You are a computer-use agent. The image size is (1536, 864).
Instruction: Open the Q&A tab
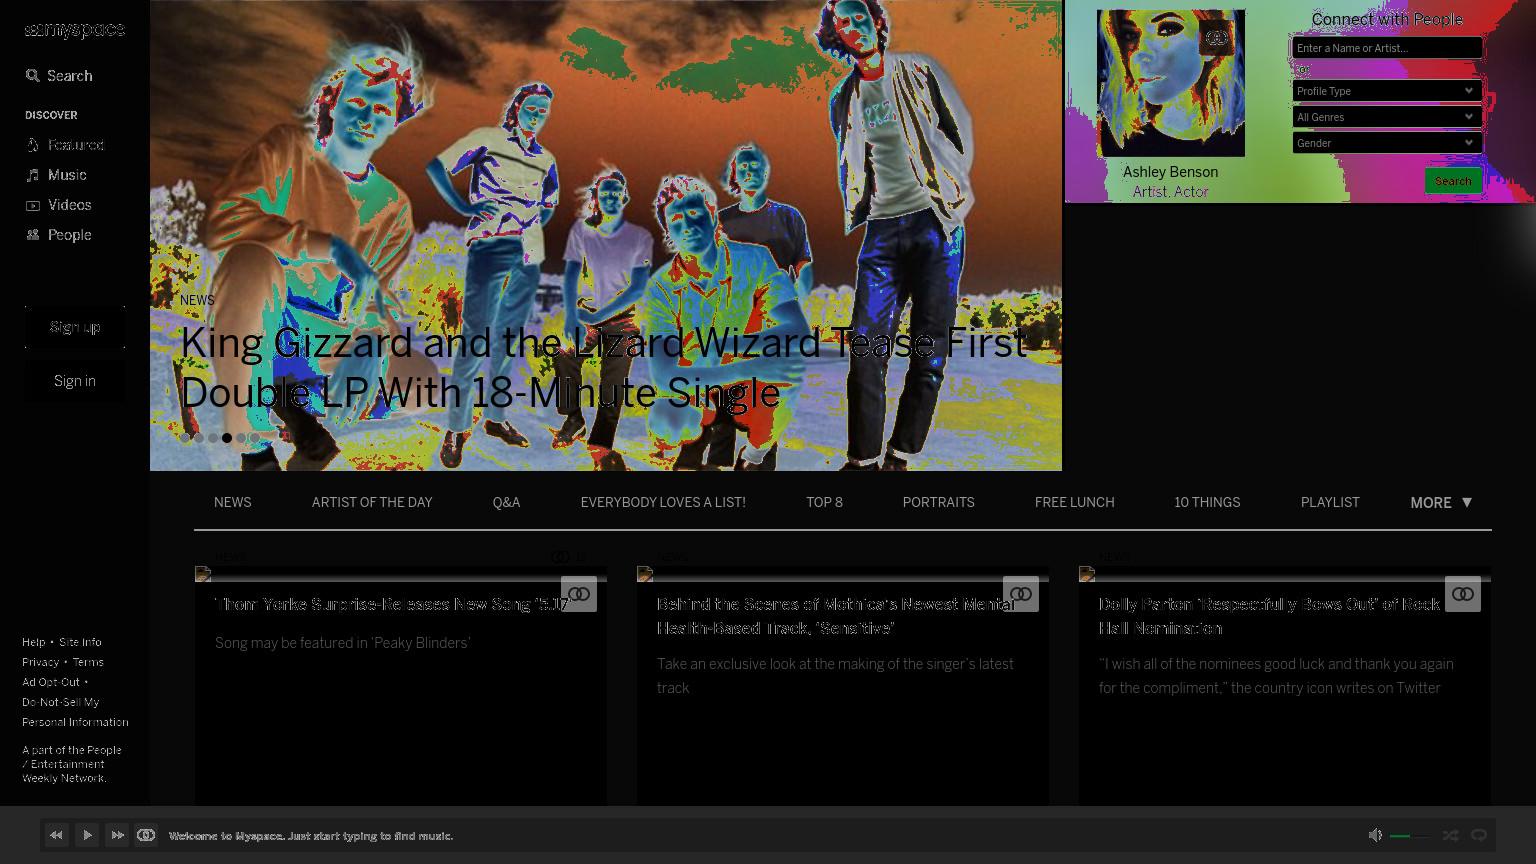coord(506,503)
